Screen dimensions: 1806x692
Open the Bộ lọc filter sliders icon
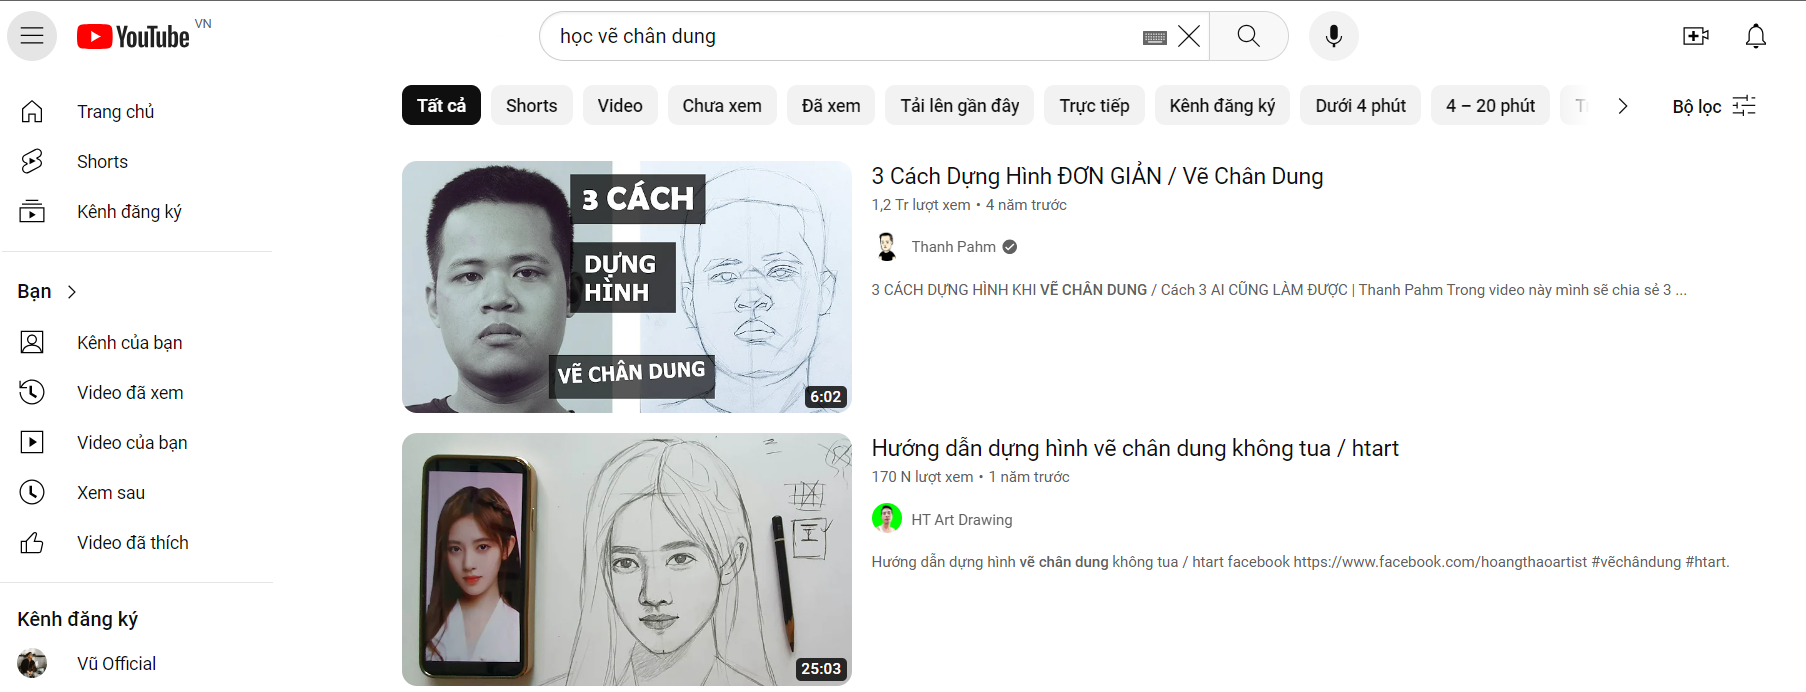[x=1744, y=106]
